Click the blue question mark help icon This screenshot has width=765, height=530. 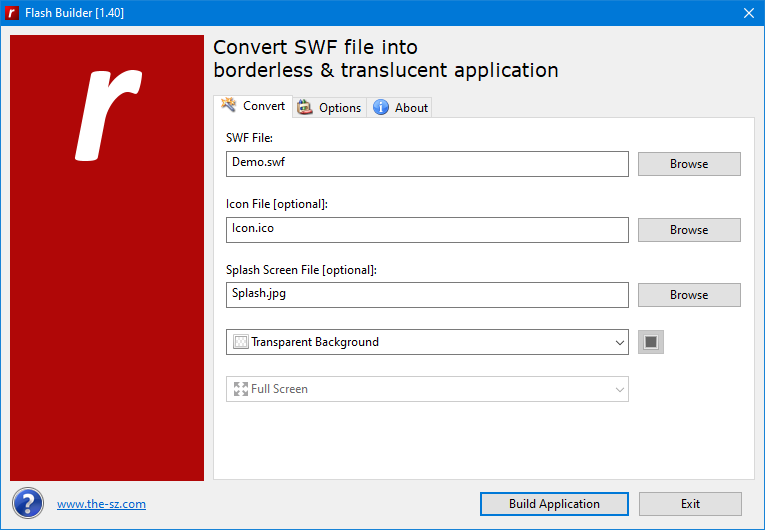point(28,503)
